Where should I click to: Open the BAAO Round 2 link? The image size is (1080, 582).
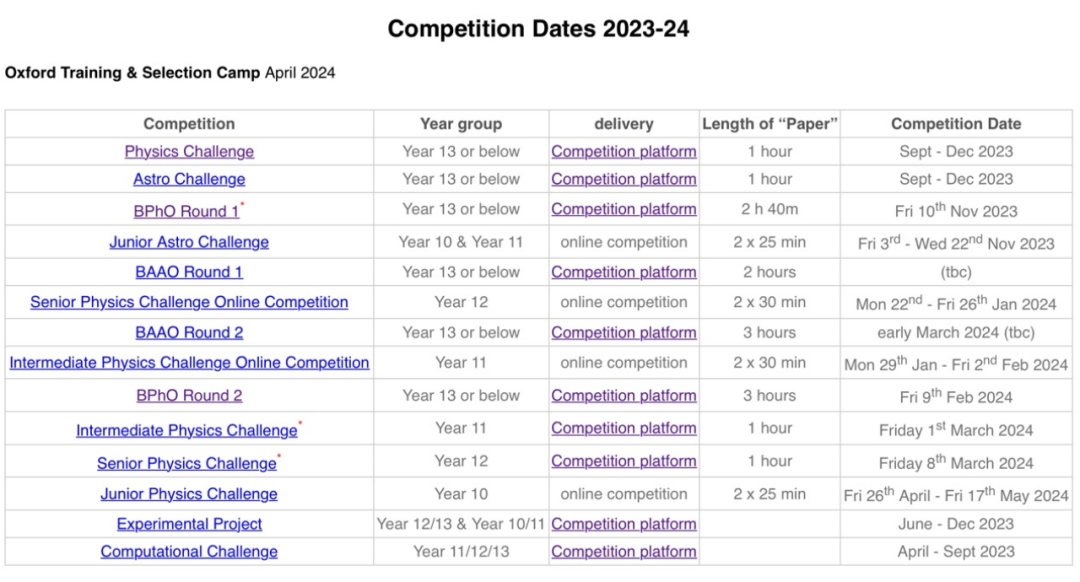click(x=189, y=333)
